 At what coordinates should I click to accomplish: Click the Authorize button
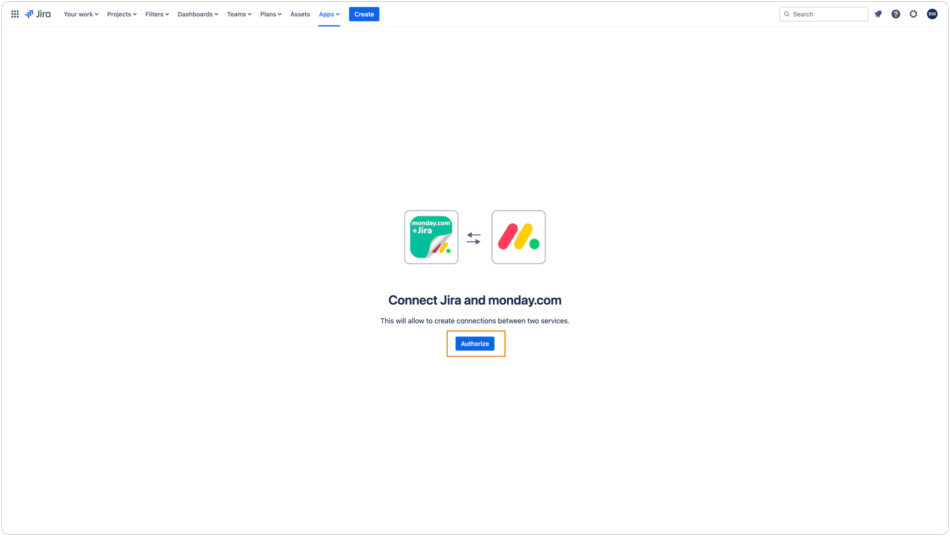click(x=475, y=344)
